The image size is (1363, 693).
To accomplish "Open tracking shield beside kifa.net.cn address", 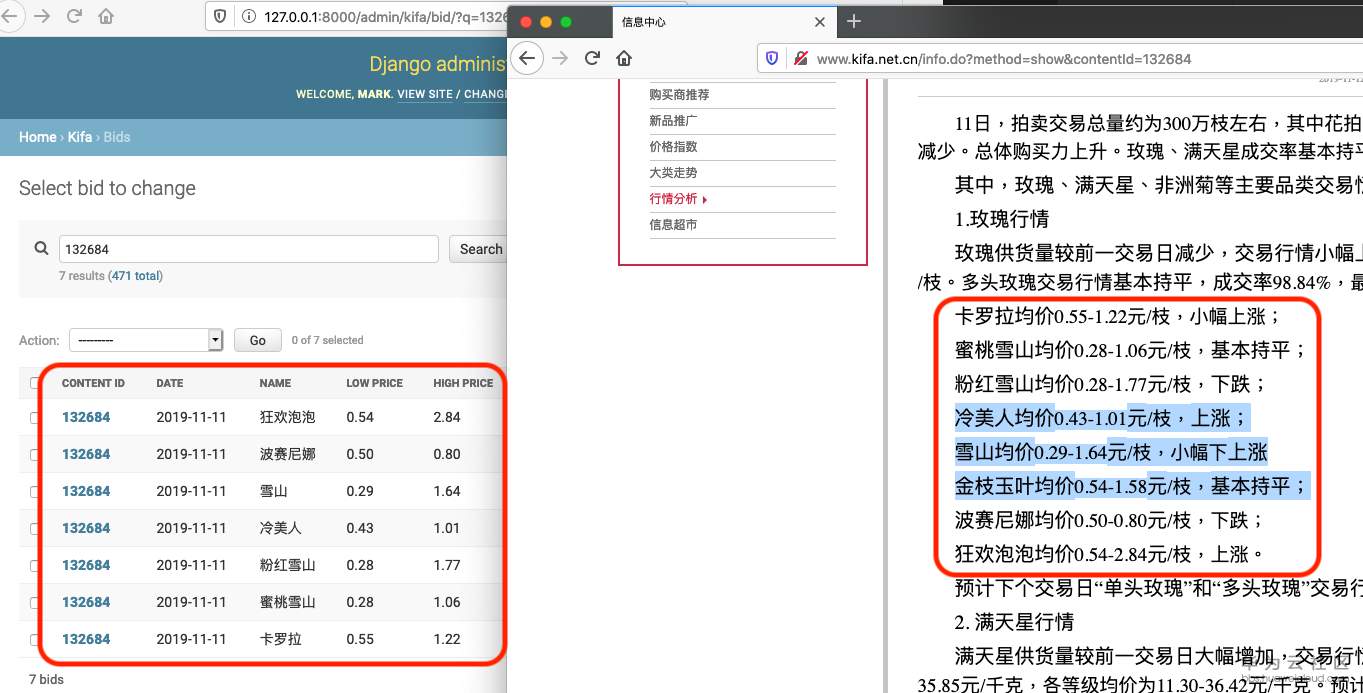I will coord(772,58).
